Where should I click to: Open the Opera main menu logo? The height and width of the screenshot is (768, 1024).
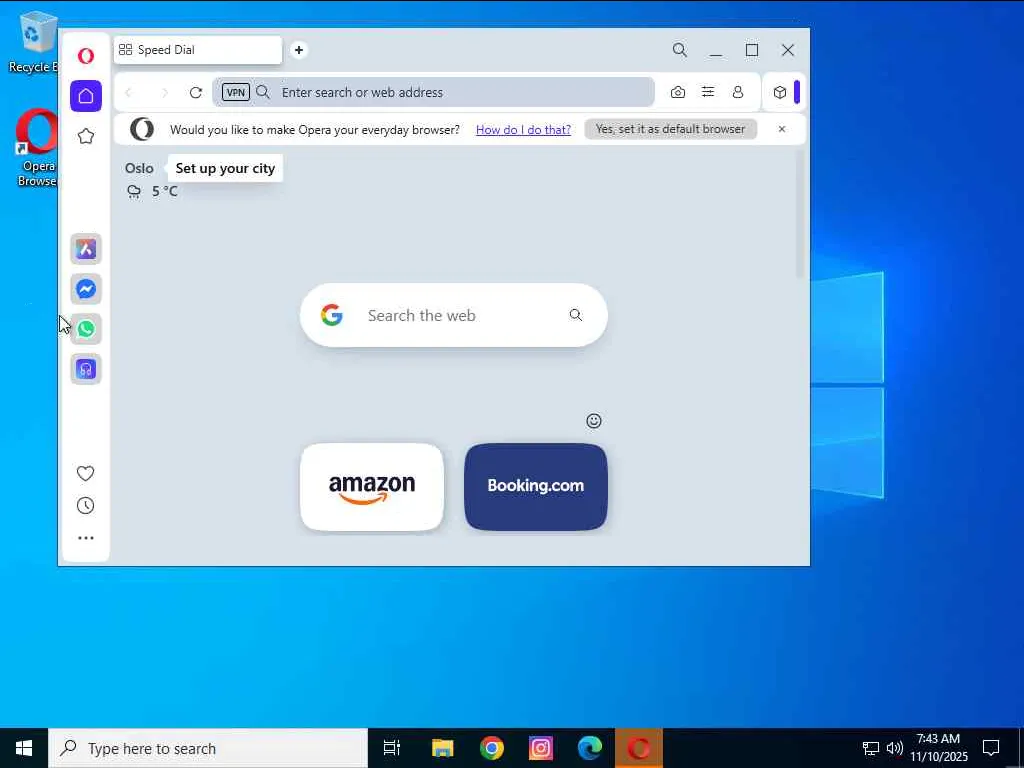pos(86,56)
